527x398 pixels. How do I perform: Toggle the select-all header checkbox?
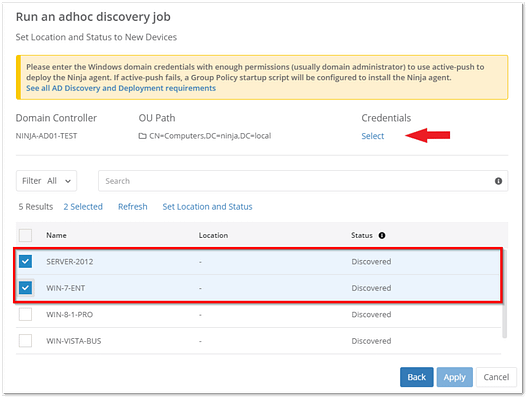[x=26, y=235]
